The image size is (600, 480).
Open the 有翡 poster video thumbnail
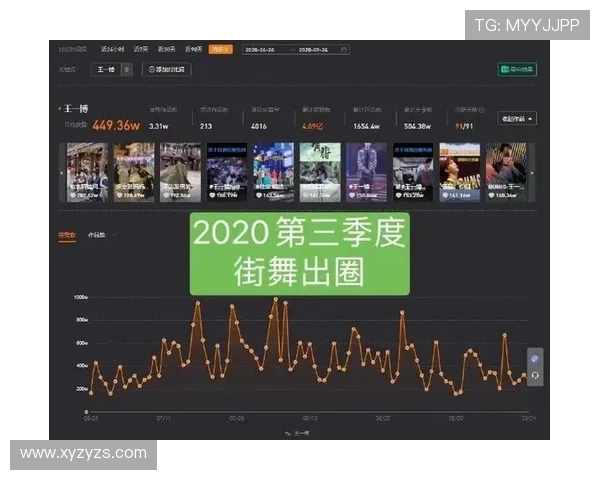320,173
